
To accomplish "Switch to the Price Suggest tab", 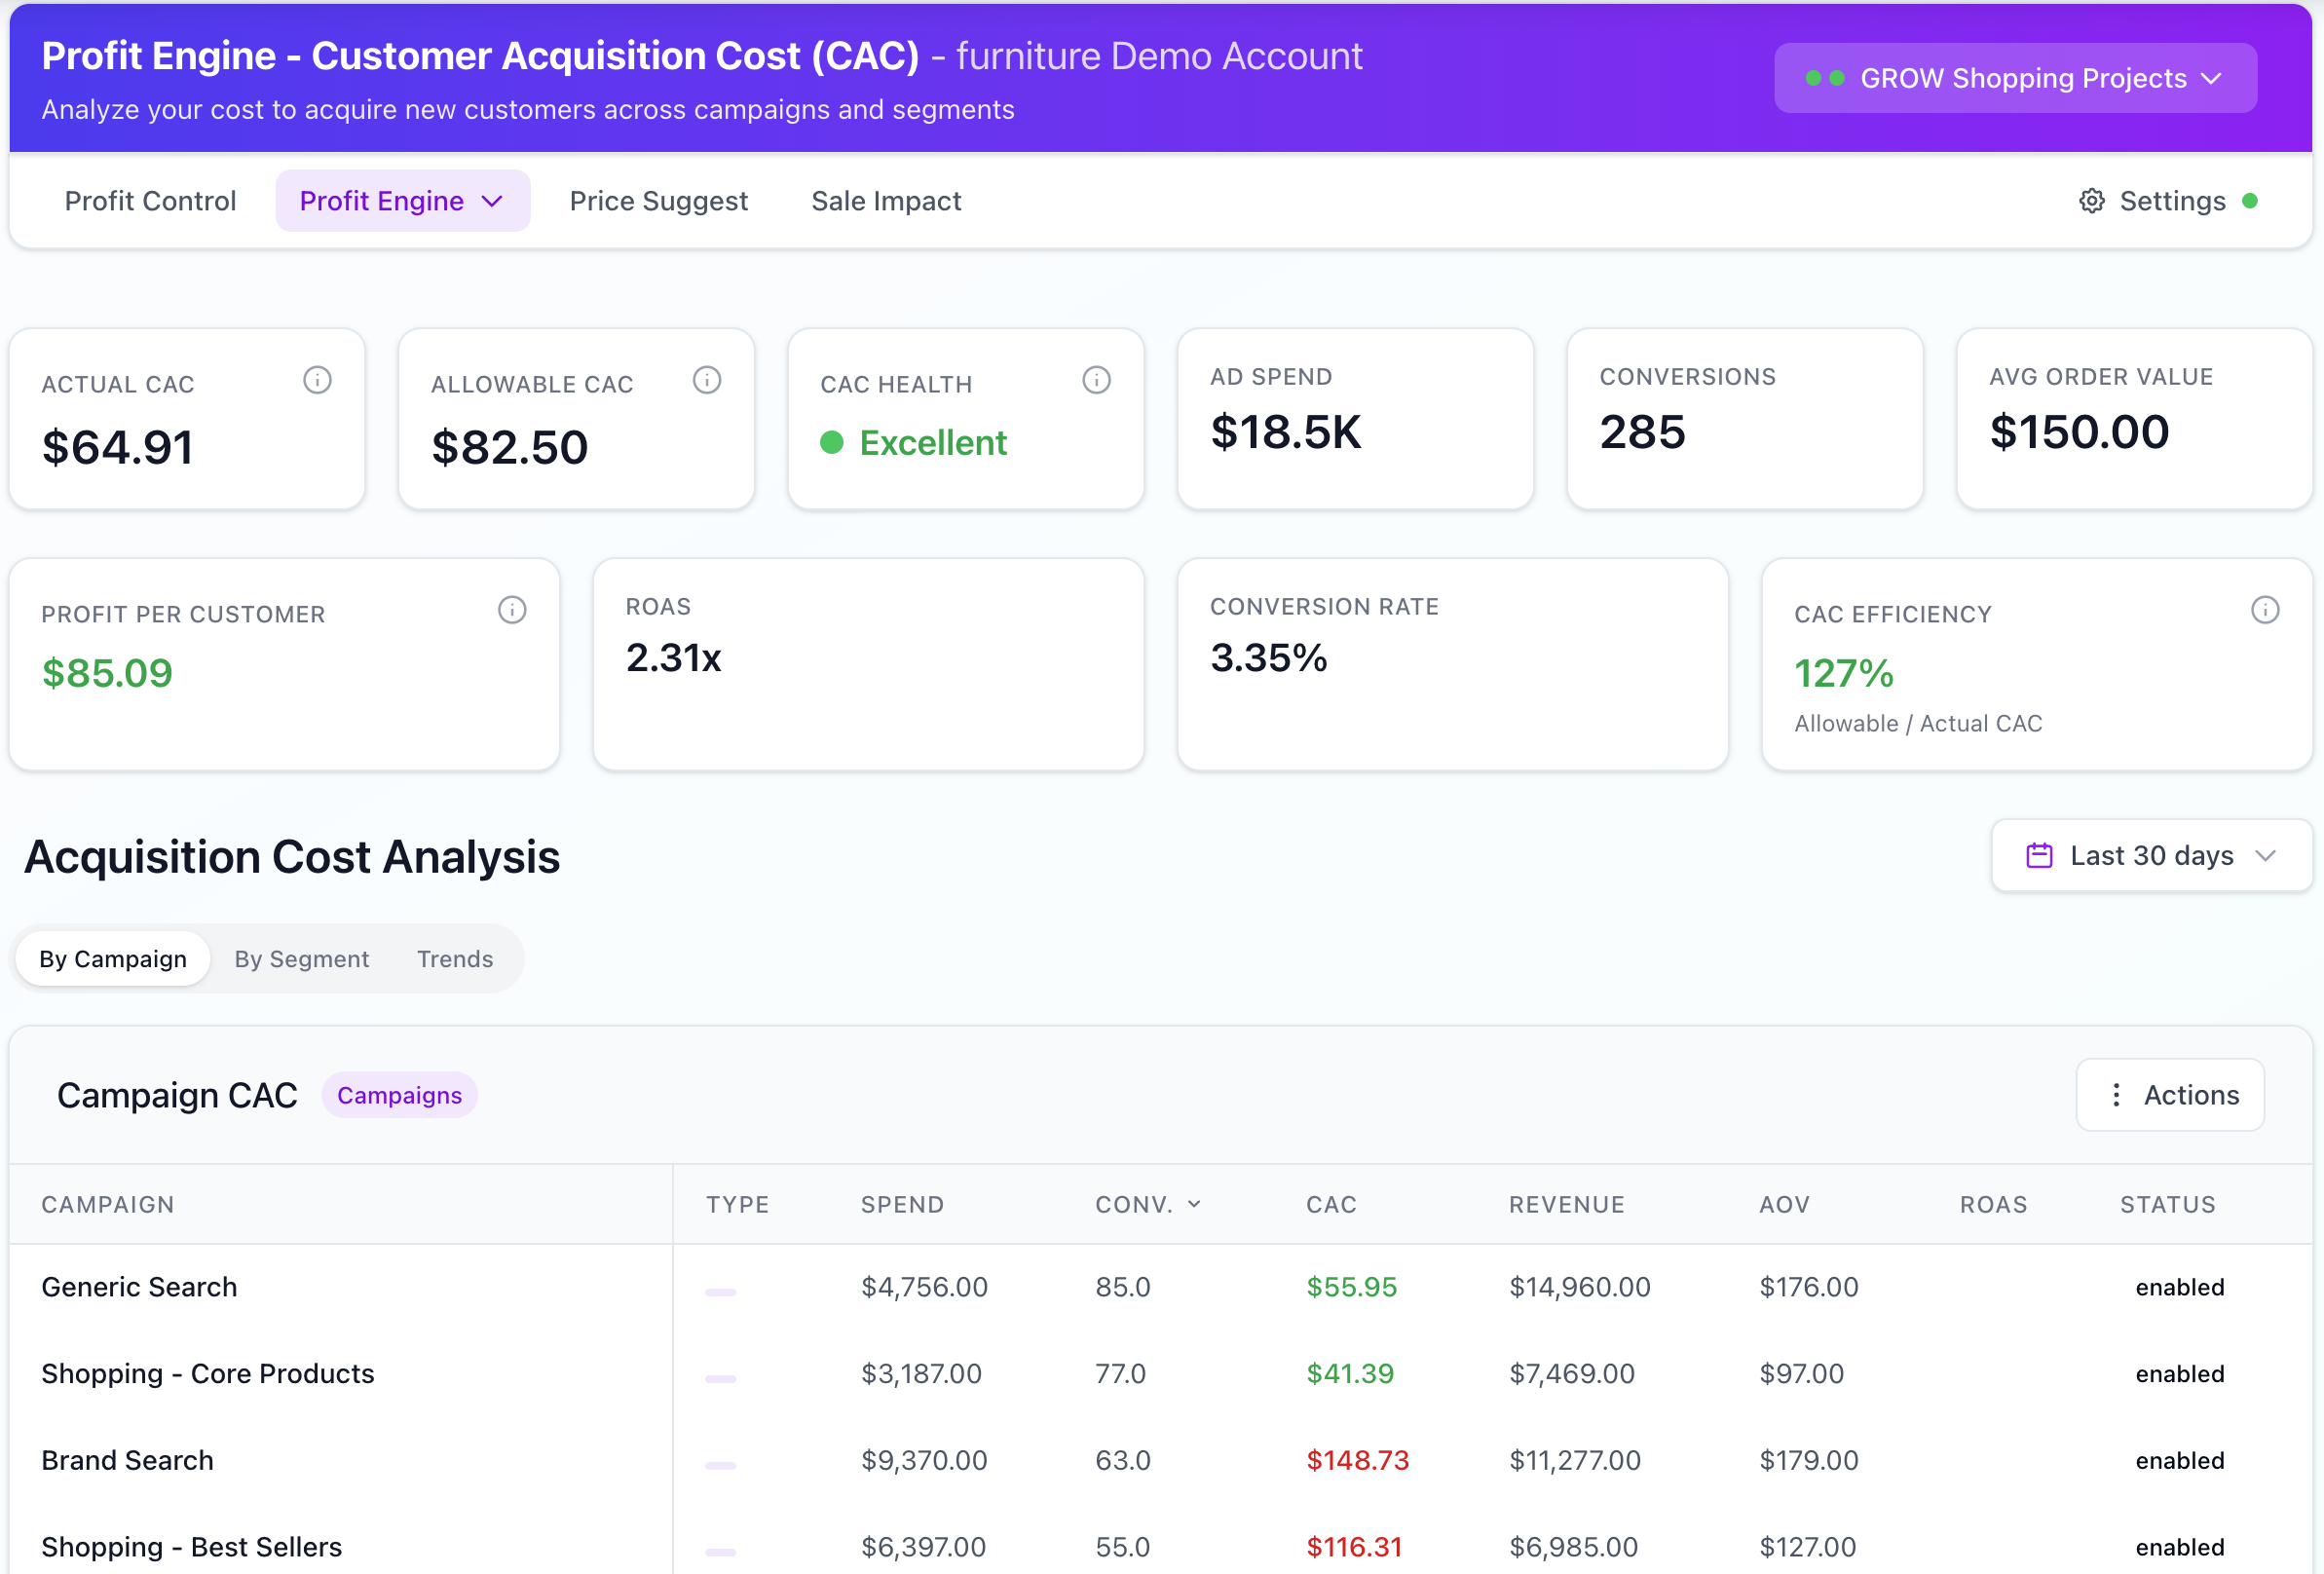I will [659, 200].
